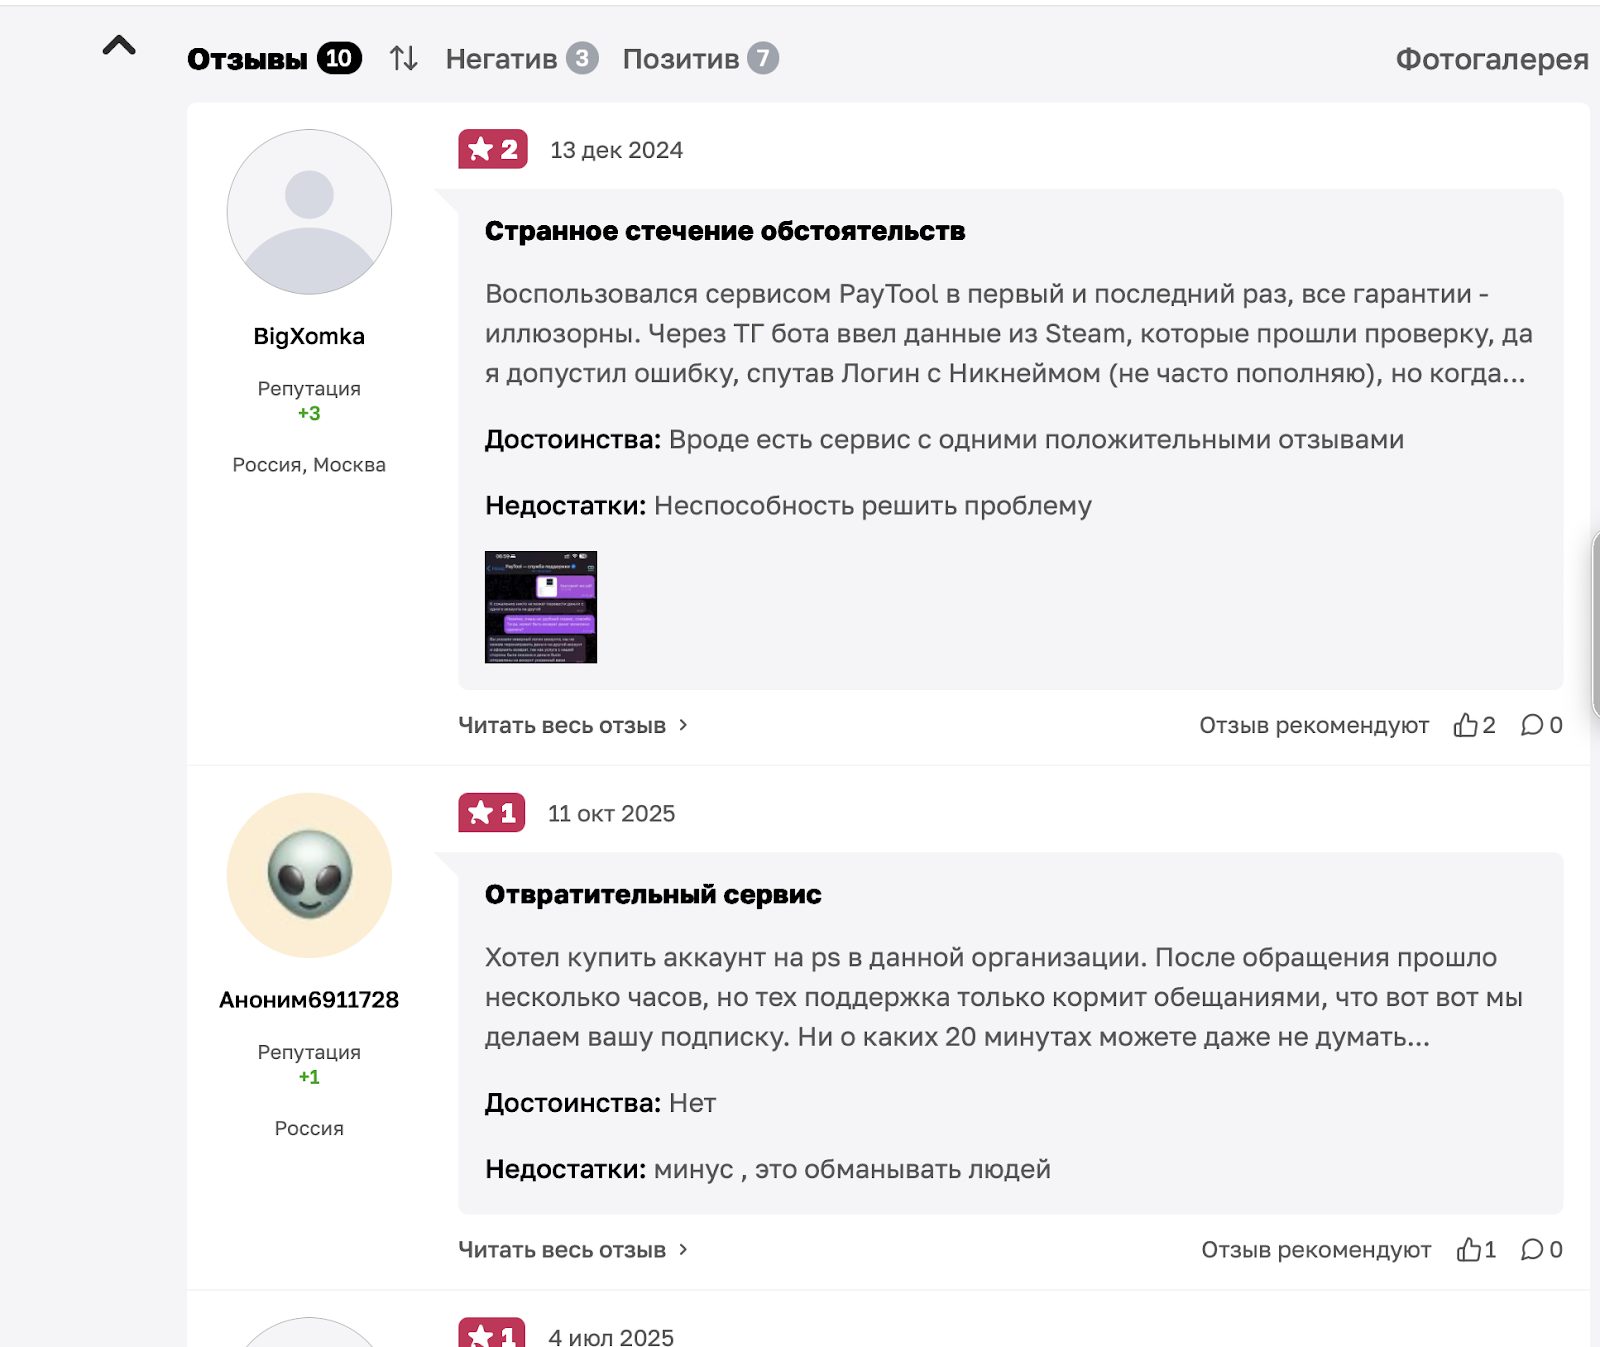Viewport: 1600px width, 1347px height.
Task: Open Аноним6911728's profile
Action: 308,999
